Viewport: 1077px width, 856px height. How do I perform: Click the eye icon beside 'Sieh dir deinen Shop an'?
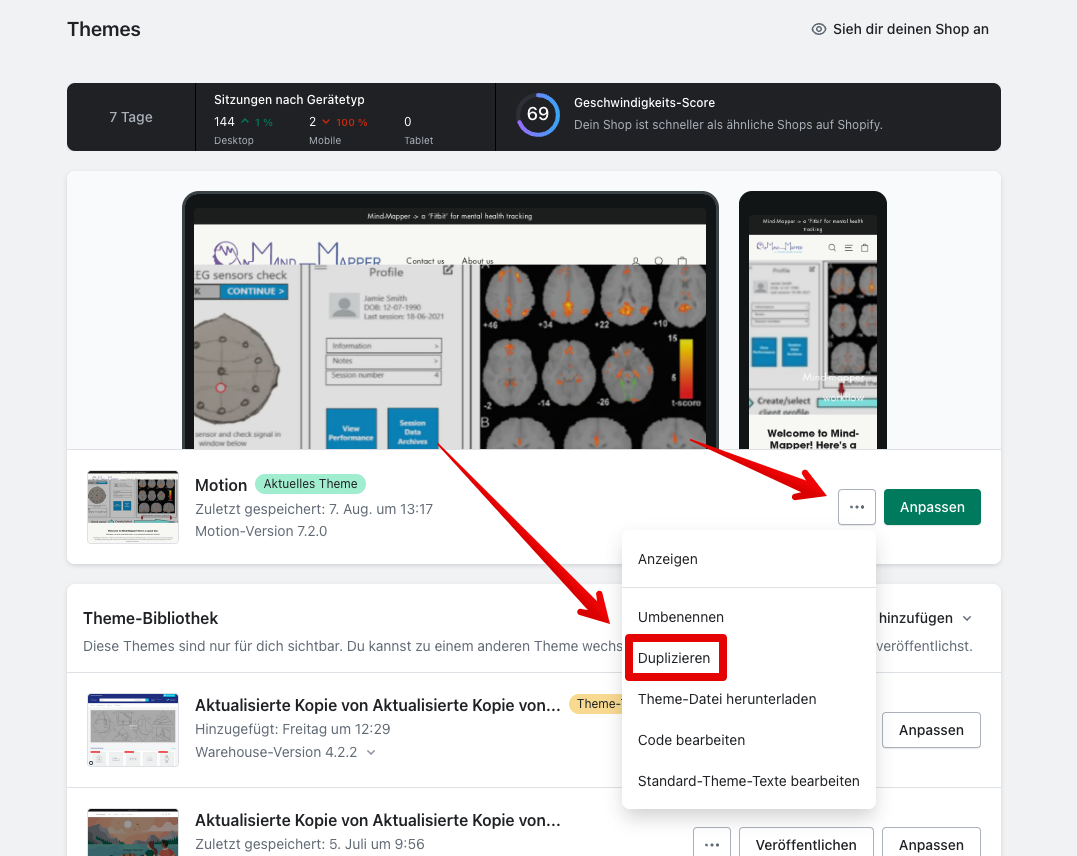(819, 29)
